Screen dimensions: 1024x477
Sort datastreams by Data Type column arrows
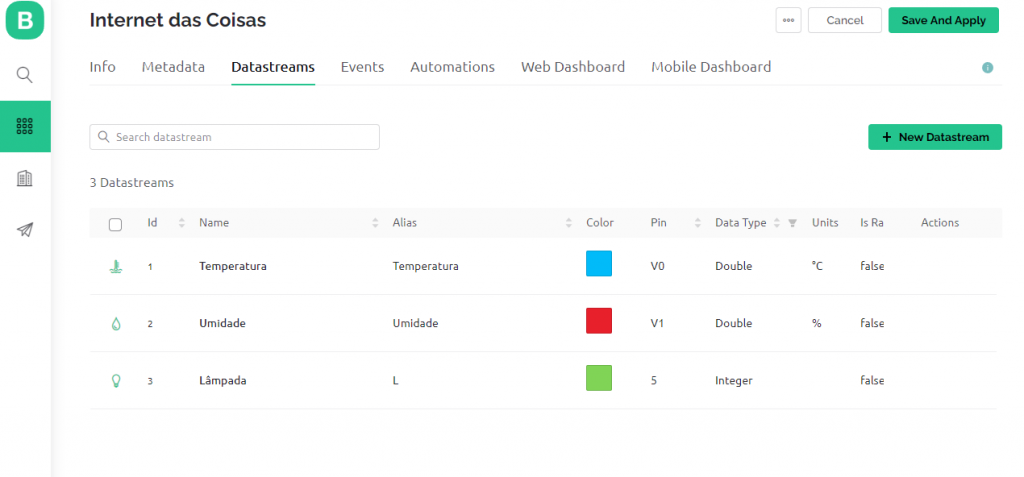pos(777,223)
